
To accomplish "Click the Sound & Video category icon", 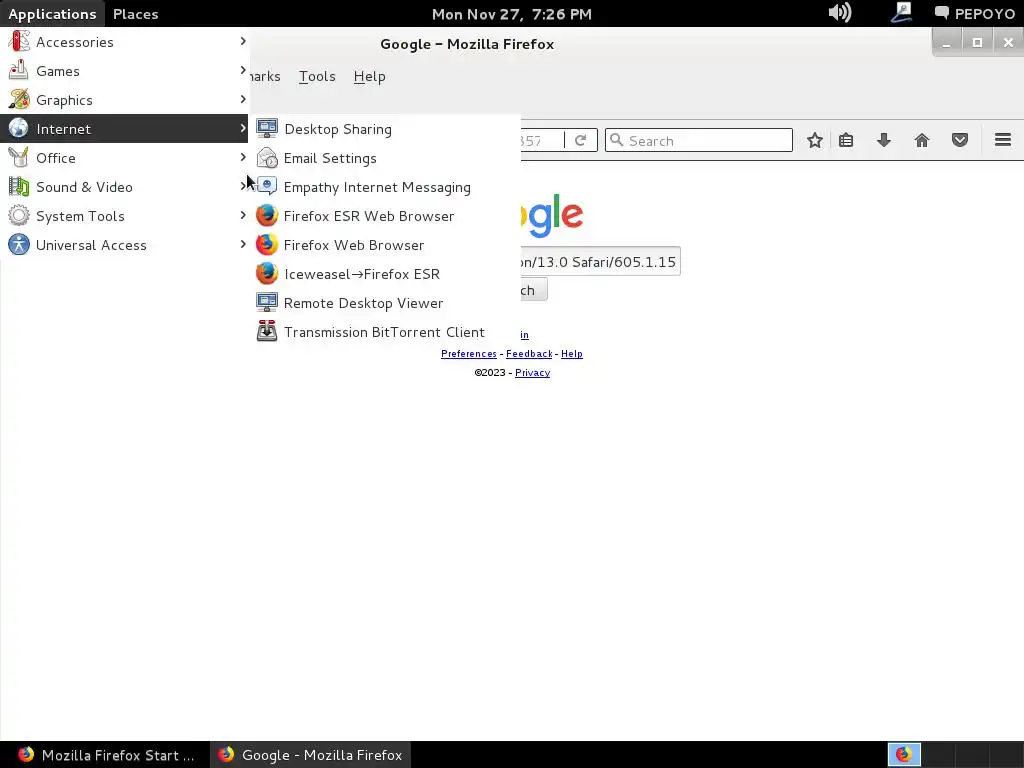I will tap(19, 186).
